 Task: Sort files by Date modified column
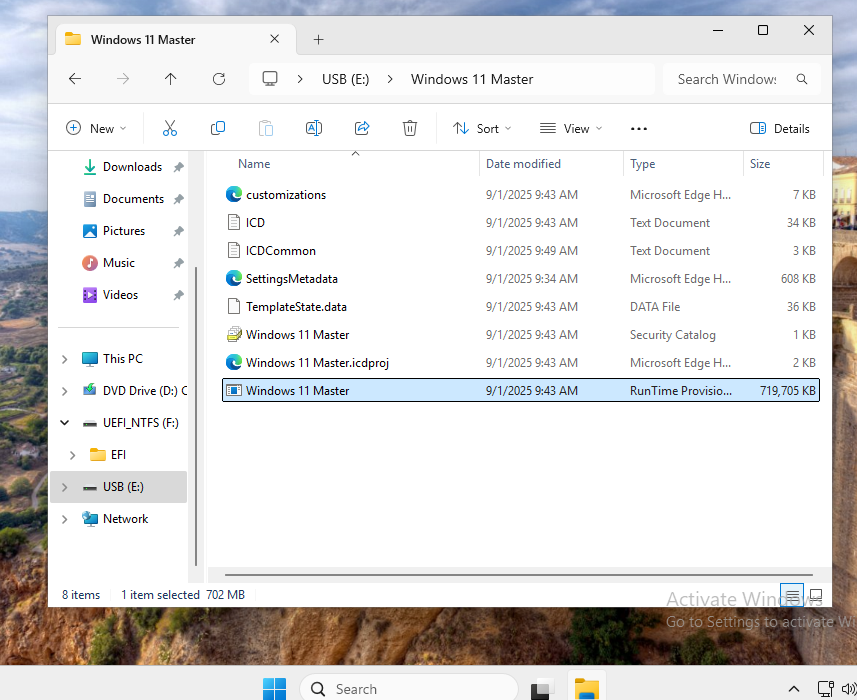tap(523, 164)
